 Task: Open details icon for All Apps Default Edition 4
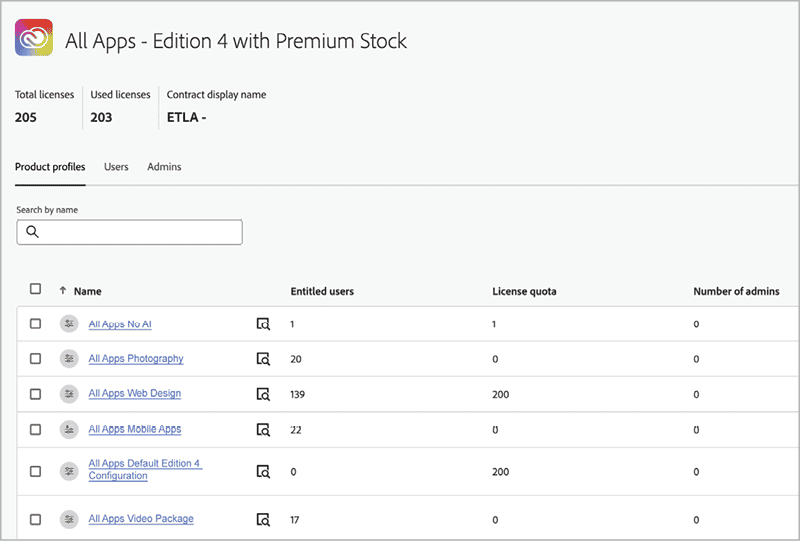point(263,472)
